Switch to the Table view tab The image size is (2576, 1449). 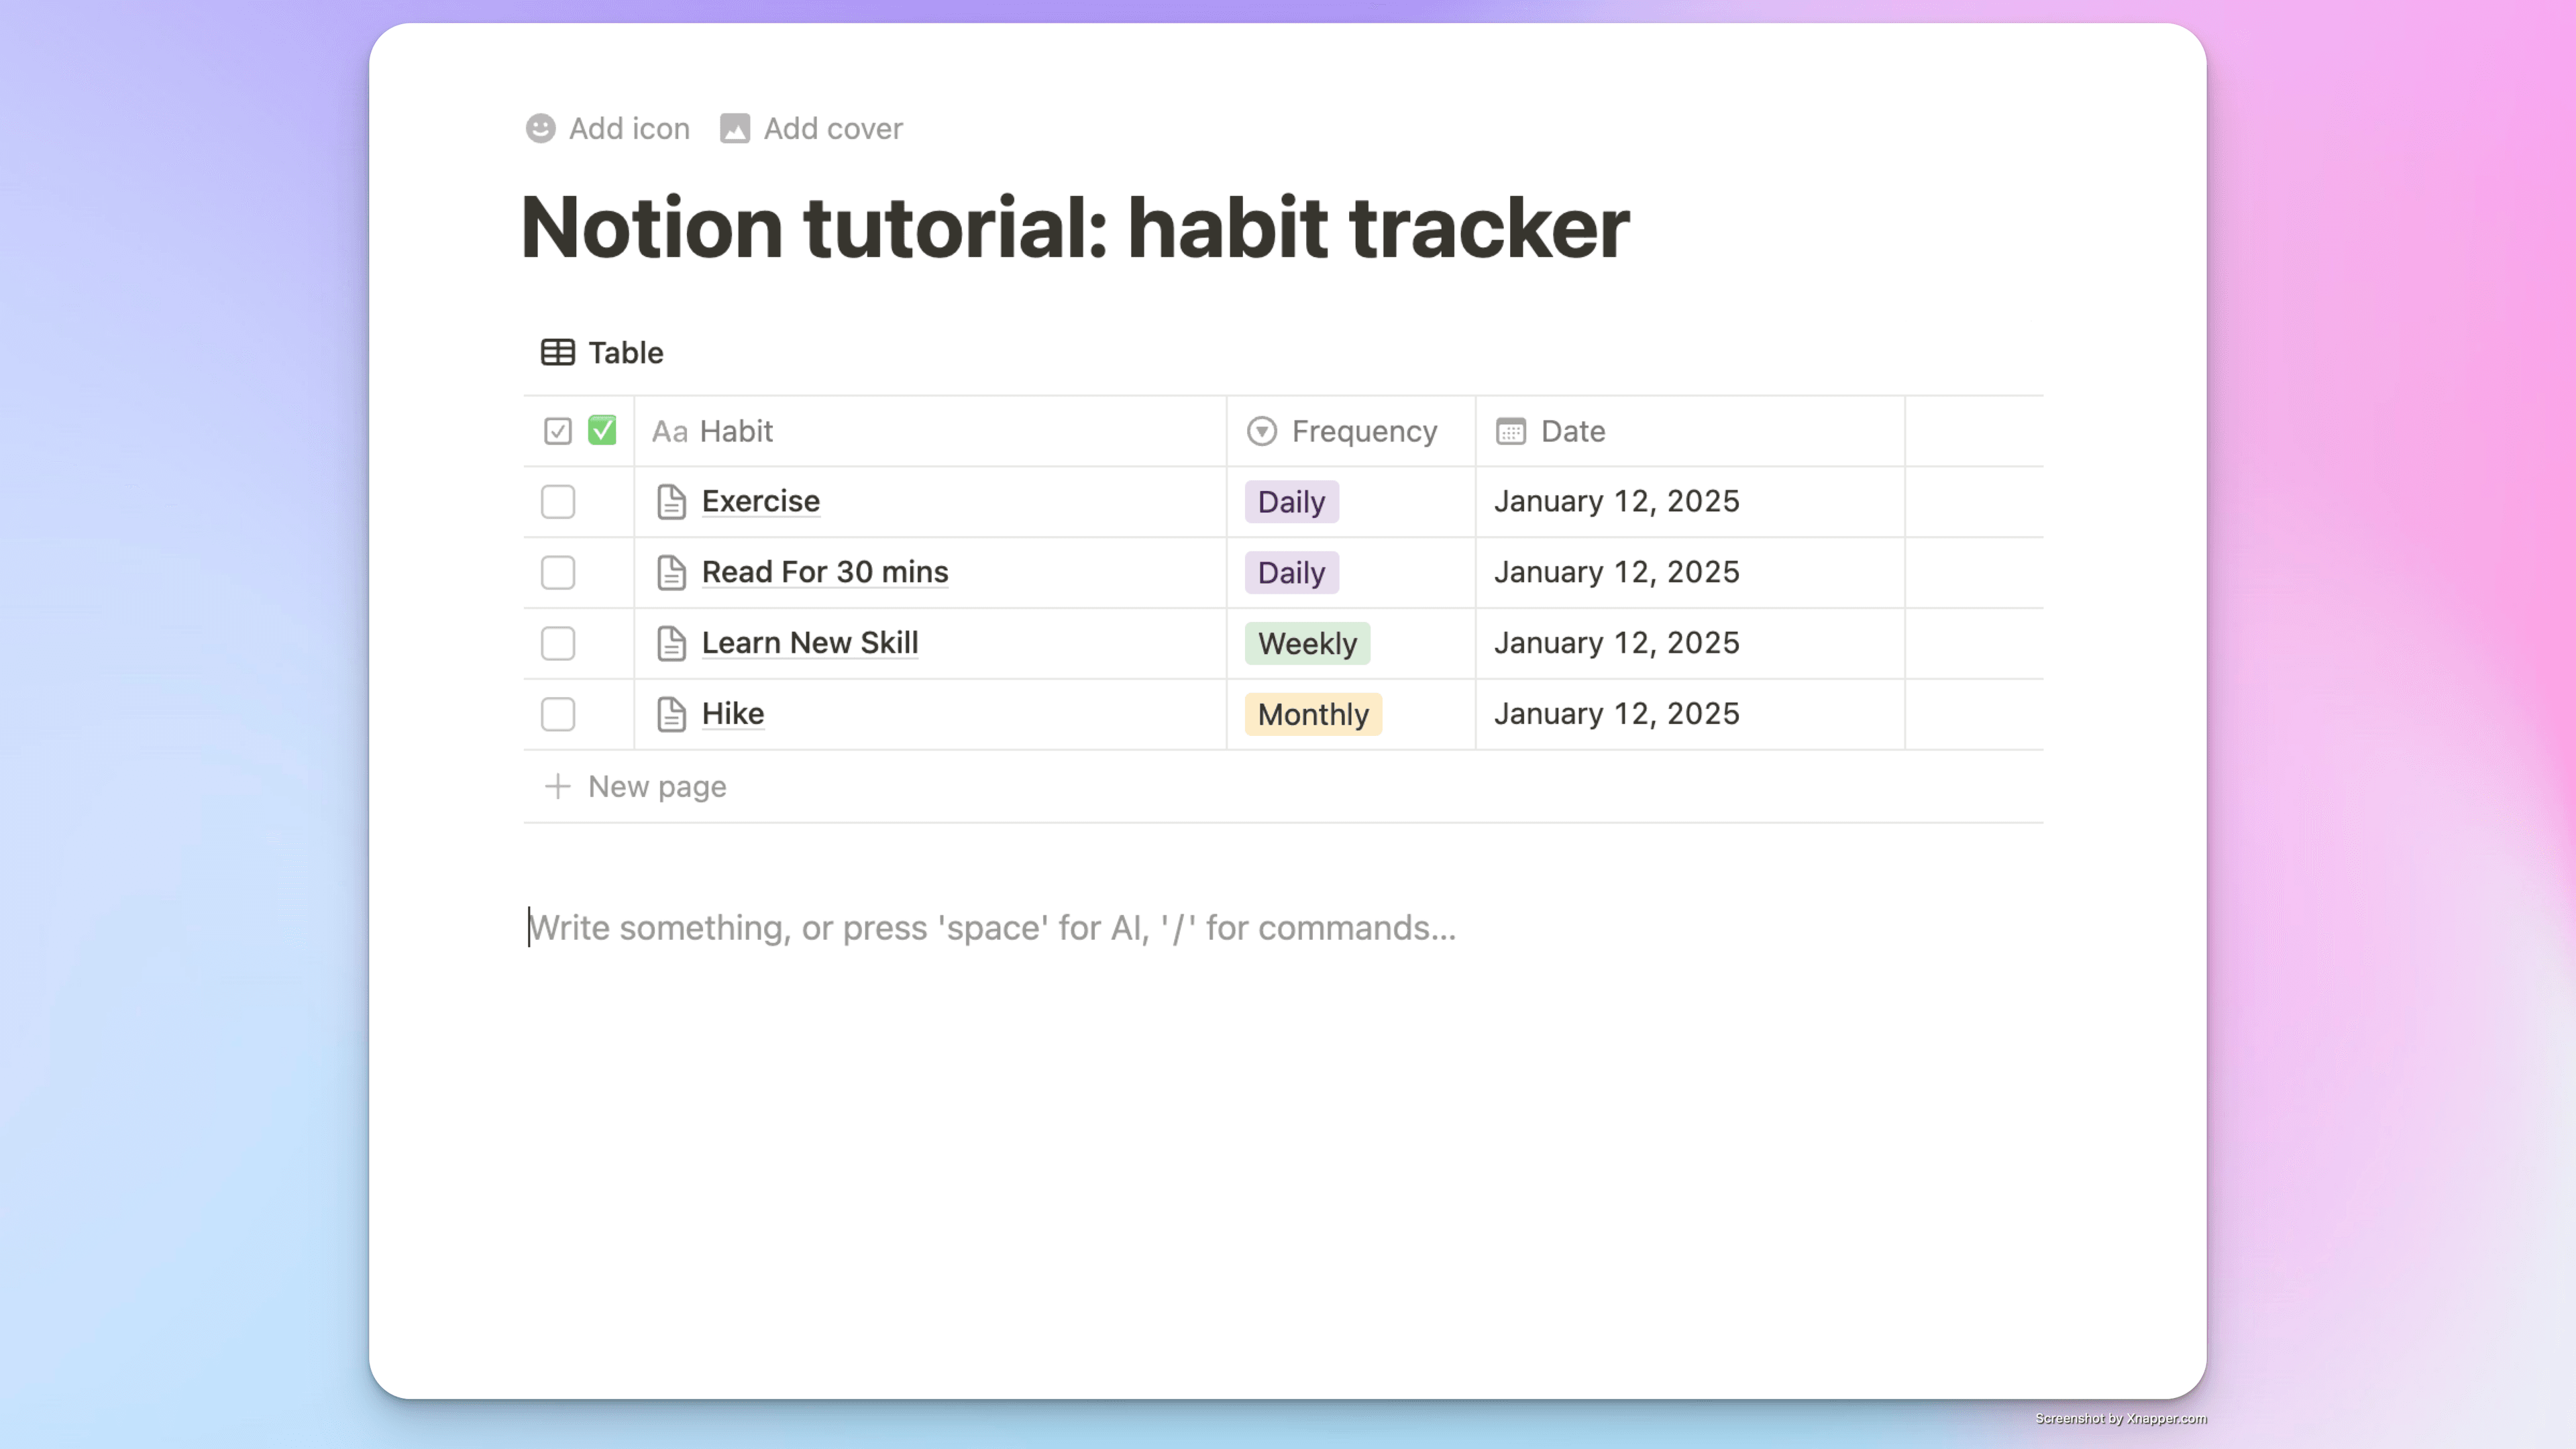tap(602, 352)
